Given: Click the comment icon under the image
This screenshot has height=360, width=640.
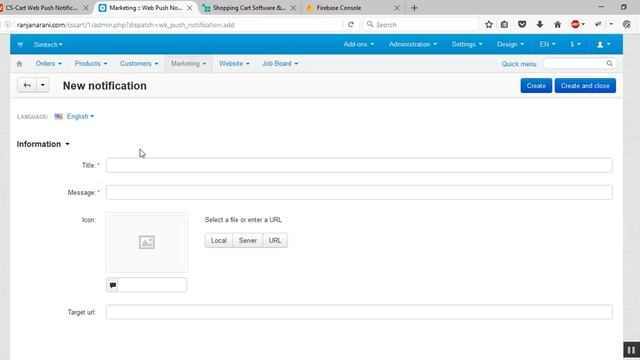Looking at the screenshot, I should point(113,285).
